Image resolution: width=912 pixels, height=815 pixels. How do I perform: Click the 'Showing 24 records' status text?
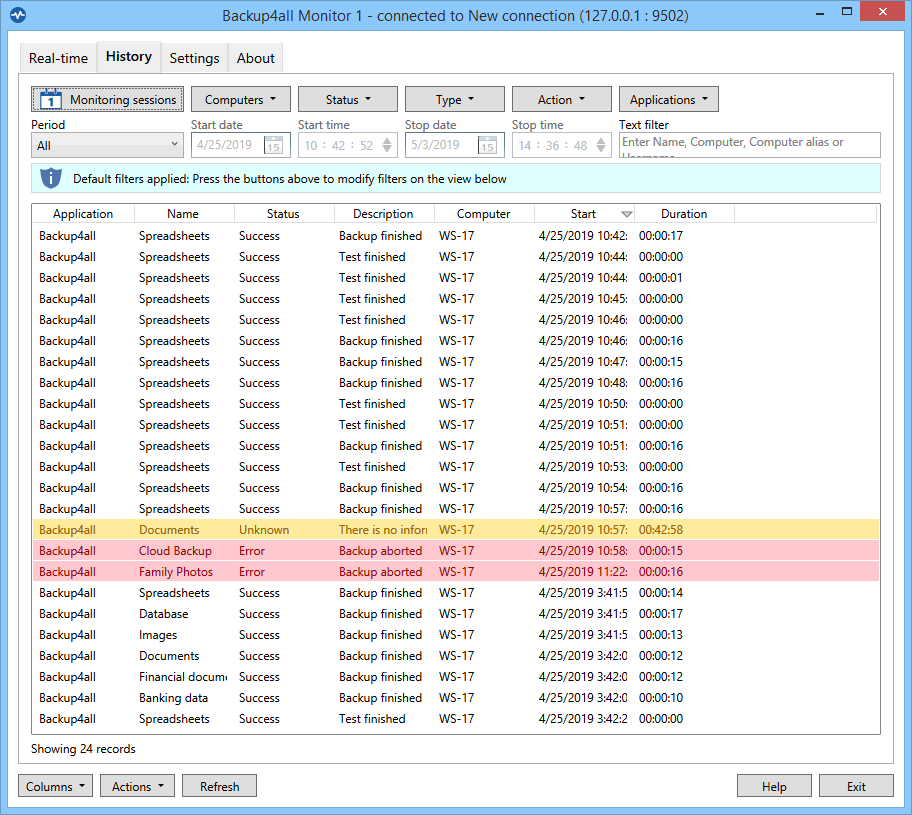pyautogui.click(x=83, y=749)
